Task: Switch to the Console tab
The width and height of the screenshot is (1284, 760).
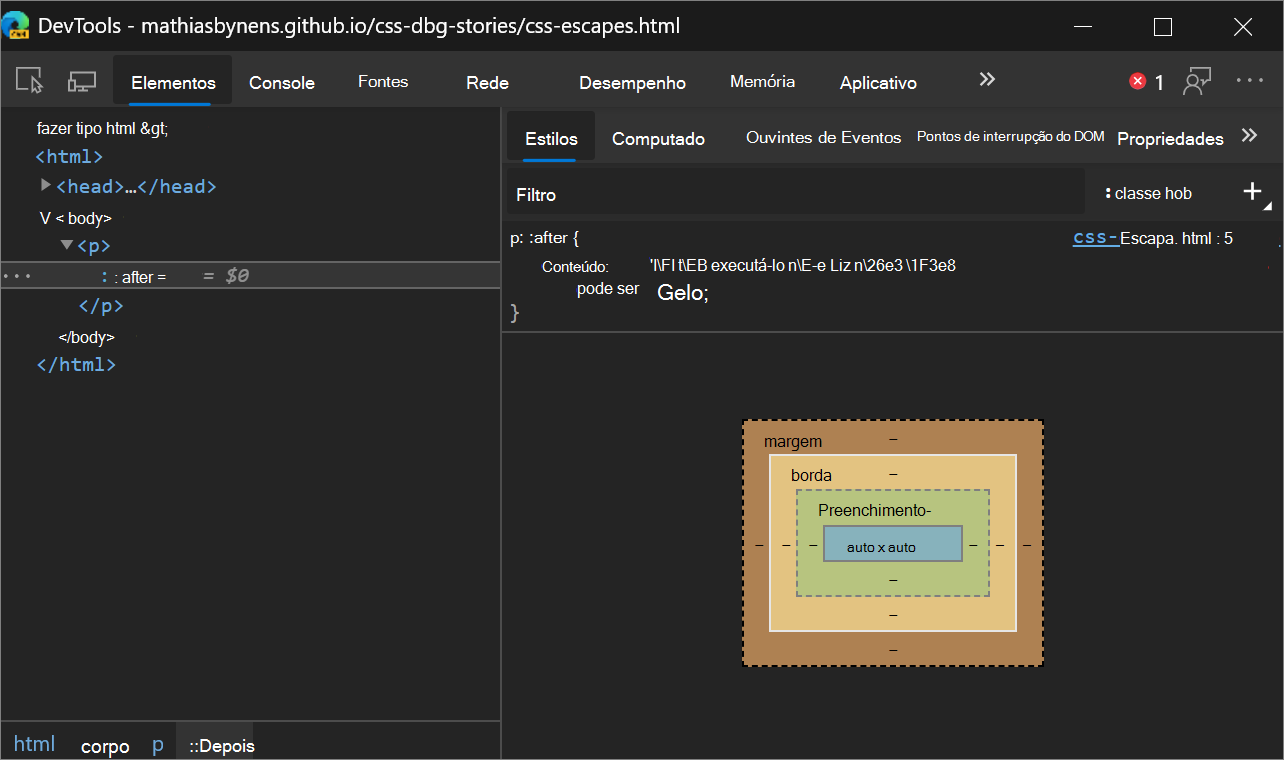Action: pyautogui.click(x=282, y=83)
